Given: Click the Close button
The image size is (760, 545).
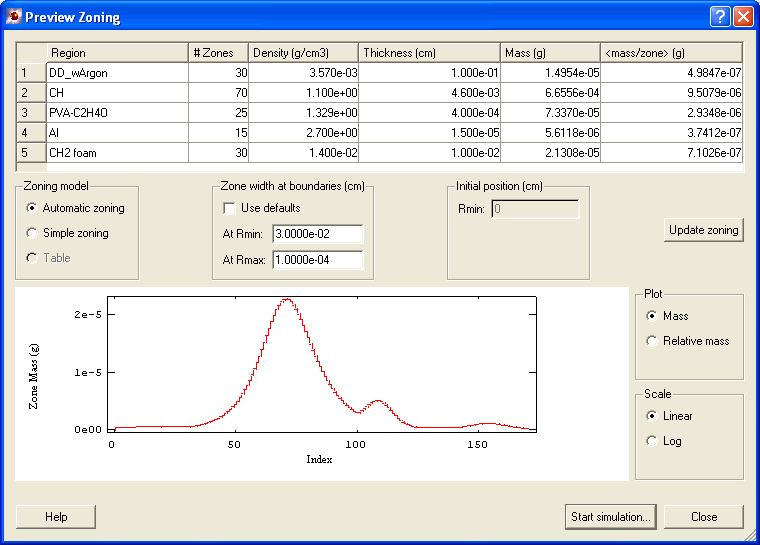Looking at the screenshot, I should coord(704,517).
